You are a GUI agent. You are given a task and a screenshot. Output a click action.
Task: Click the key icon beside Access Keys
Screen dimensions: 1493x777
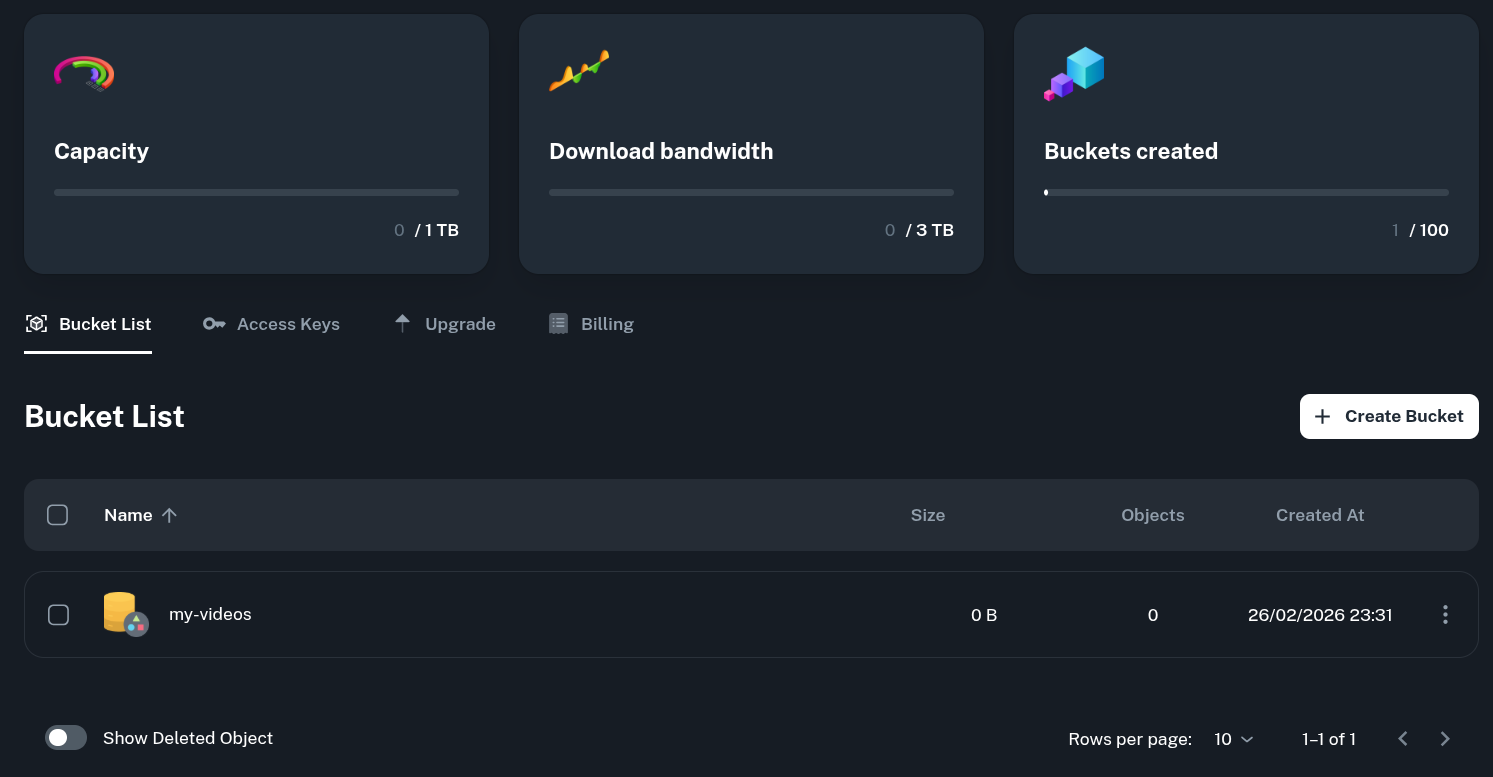tap(214, 324)
